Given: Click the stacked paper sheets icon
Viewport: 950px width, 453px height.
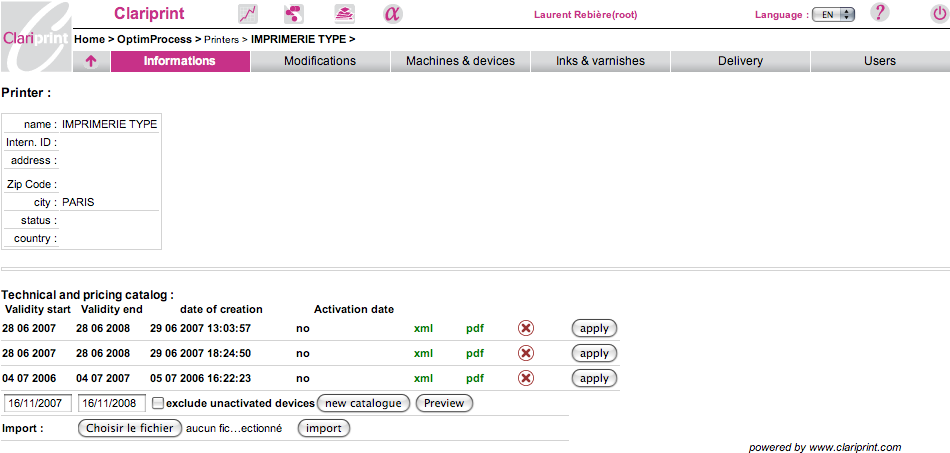Looking at the screenshot, I should [344, 14].
